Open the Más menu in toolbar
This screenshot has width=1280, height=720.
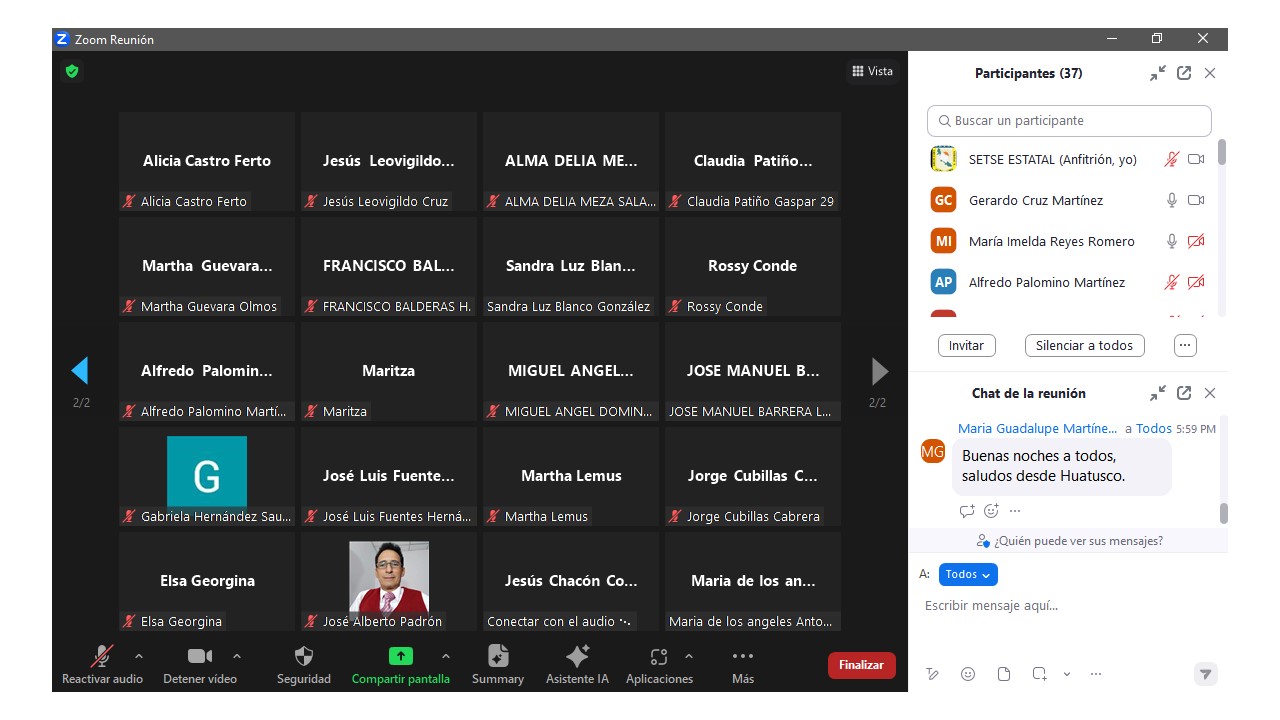pyautogui.click(x=742, y=657)
